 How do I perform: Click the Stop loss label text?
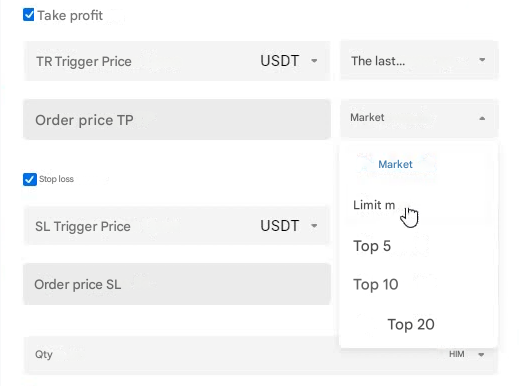pyautogui.click(x=56, y=179)
